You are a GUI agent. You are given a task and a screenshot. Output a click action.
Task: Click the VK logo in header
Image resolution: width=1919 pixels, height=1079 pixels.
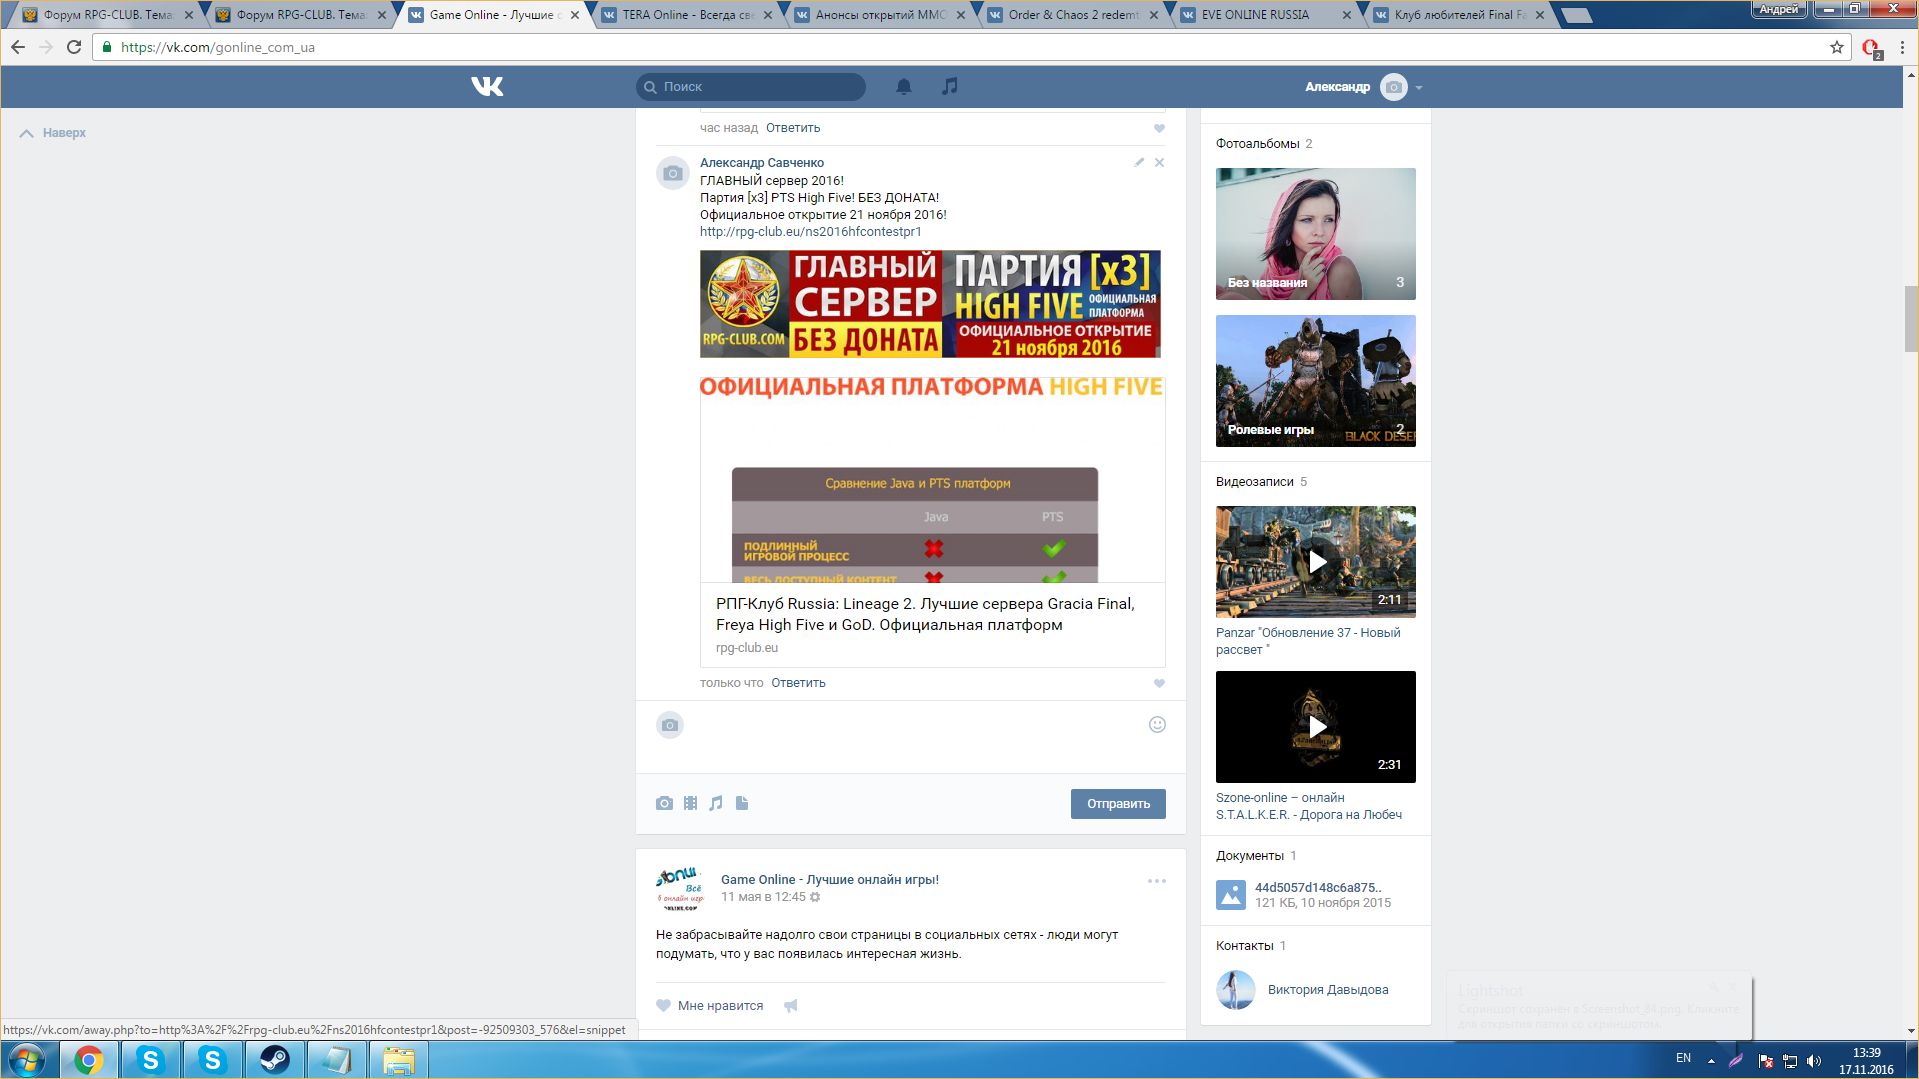tap(487, 87)
